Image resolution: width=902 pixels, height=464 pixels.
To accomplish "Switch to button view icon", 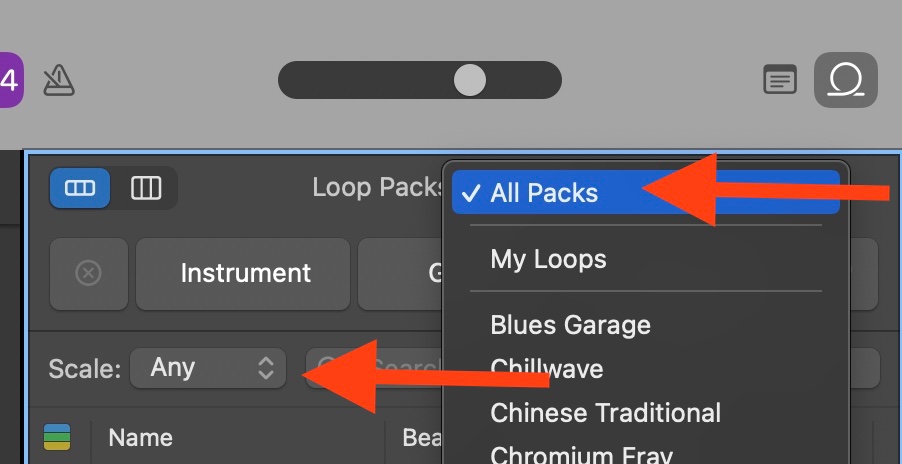I will click(79, 188).
